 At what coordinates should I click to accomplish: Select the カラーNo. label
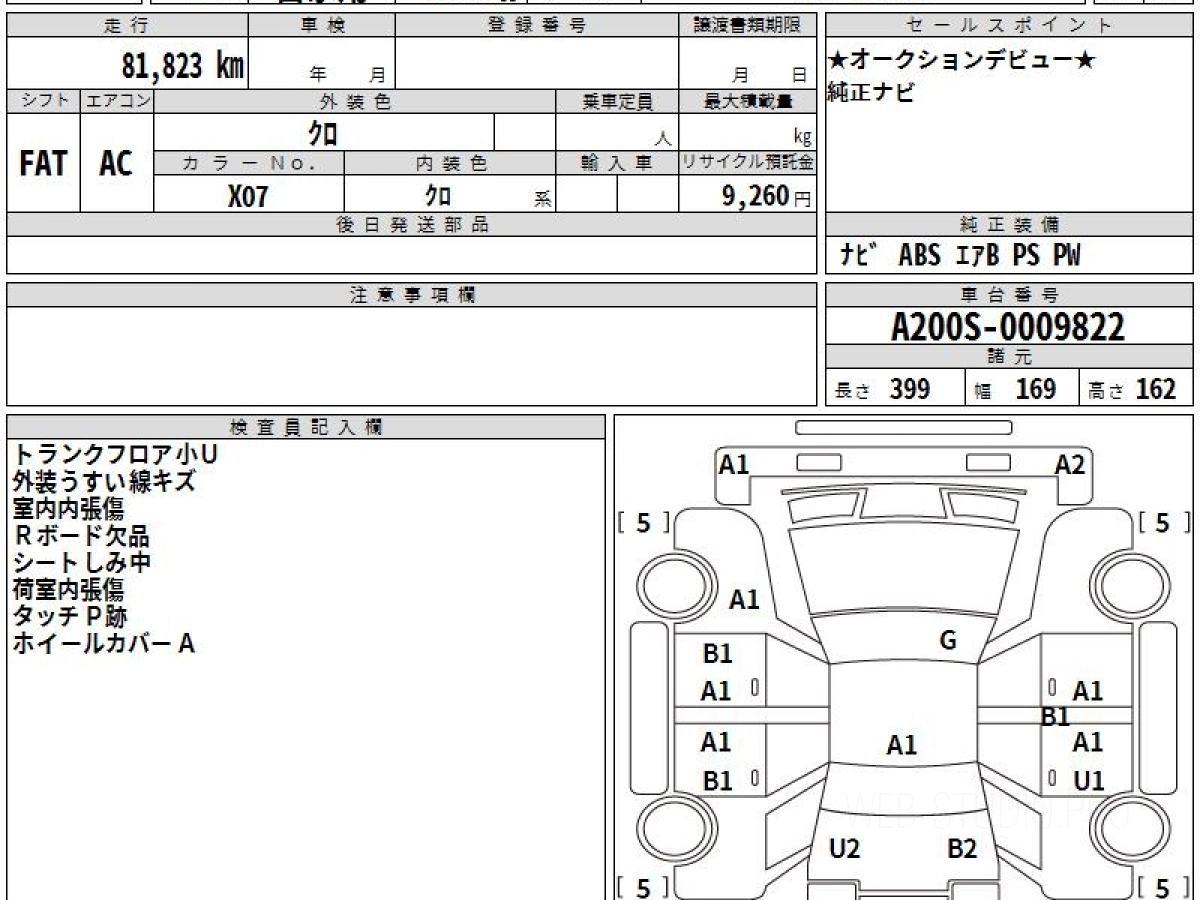249,164
